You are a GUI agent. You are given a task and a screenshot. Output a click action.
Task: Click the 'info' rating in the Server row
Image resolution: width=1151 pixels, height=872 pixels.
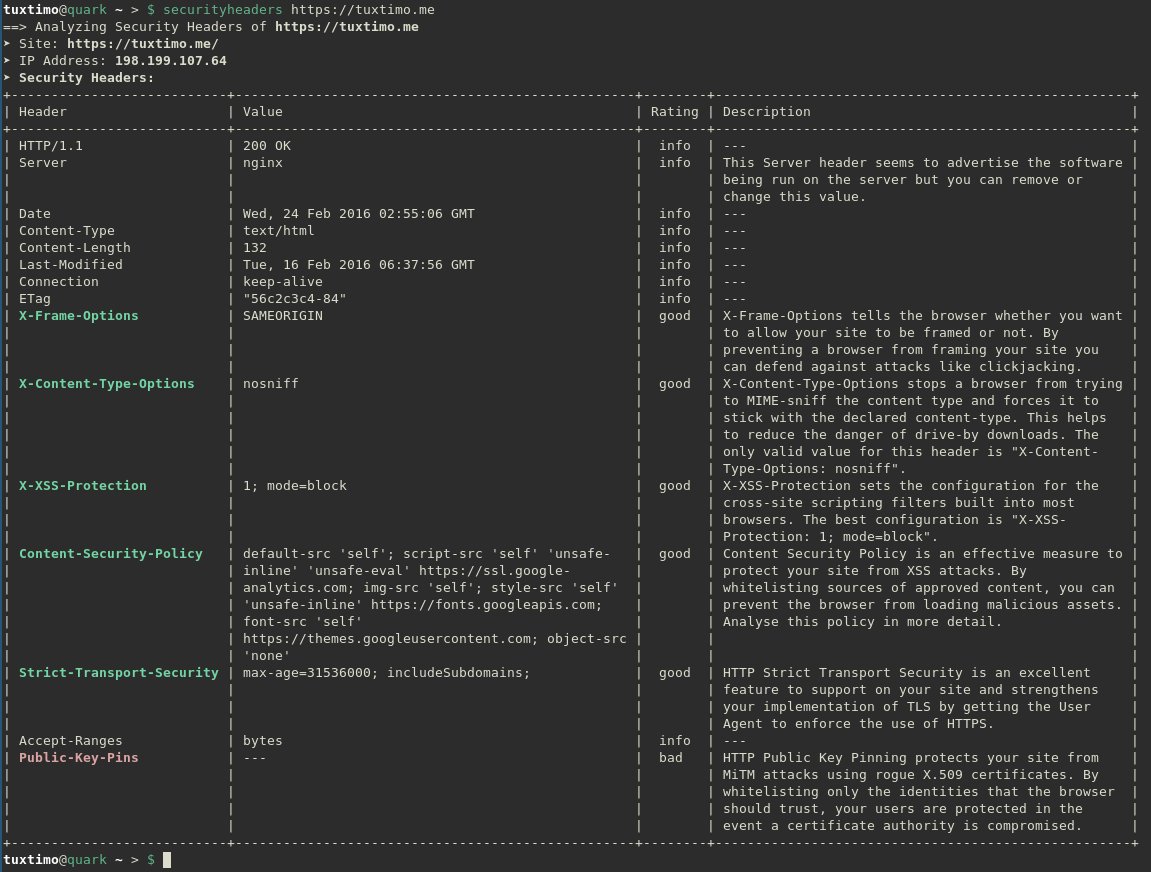click(675, 162)
